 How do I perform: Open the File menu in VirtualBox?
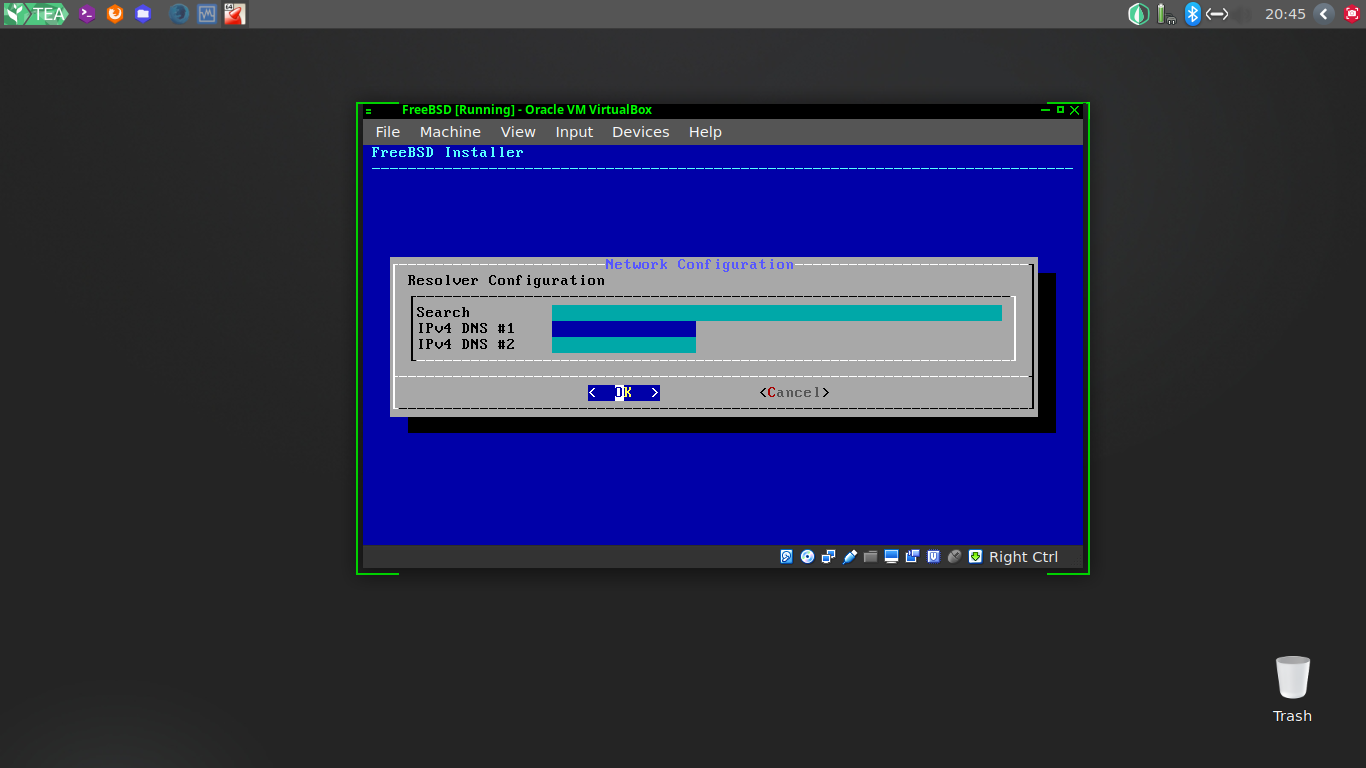click(388, 132)
